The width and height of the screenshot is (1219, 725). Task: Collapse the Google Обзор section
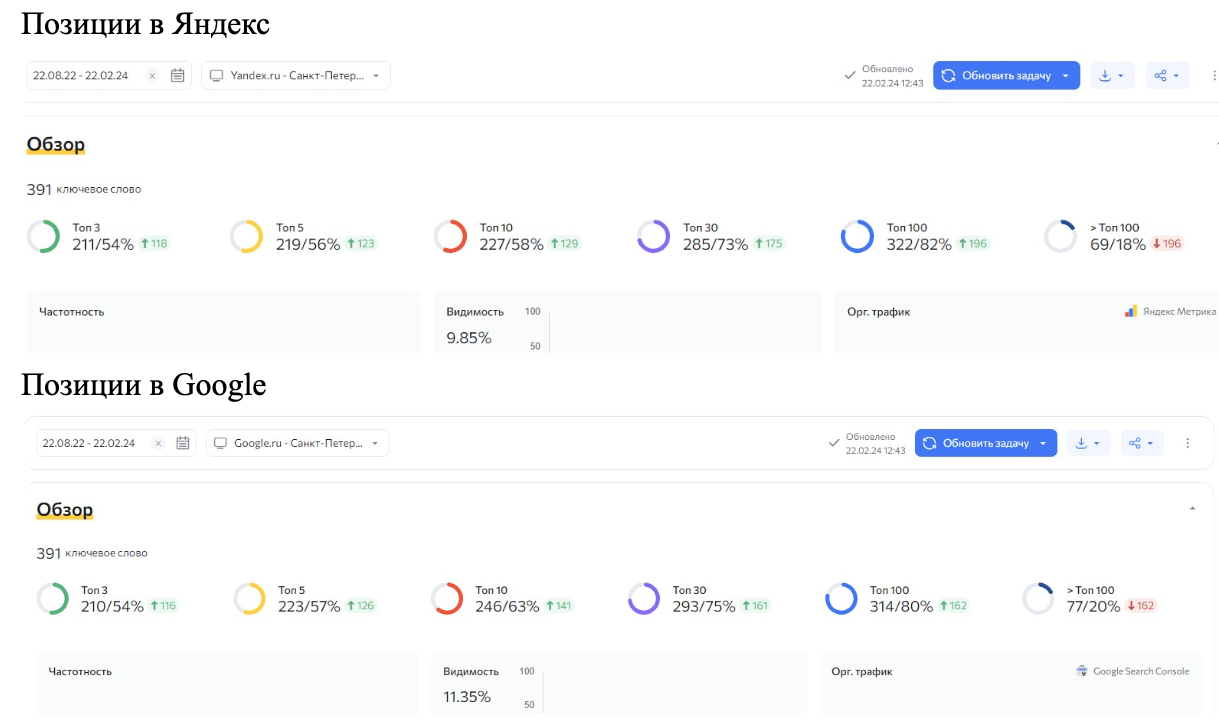point(1192,509)
